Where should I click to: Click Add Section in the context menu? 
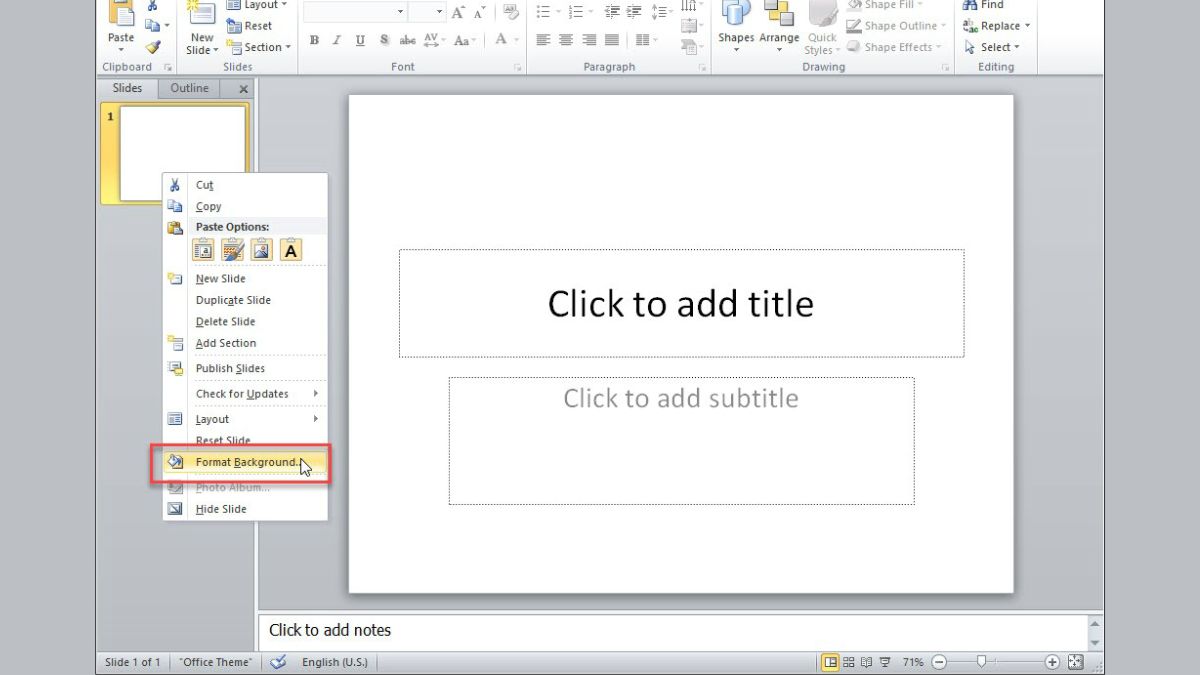pyautogui.click(x=226, y=343)
